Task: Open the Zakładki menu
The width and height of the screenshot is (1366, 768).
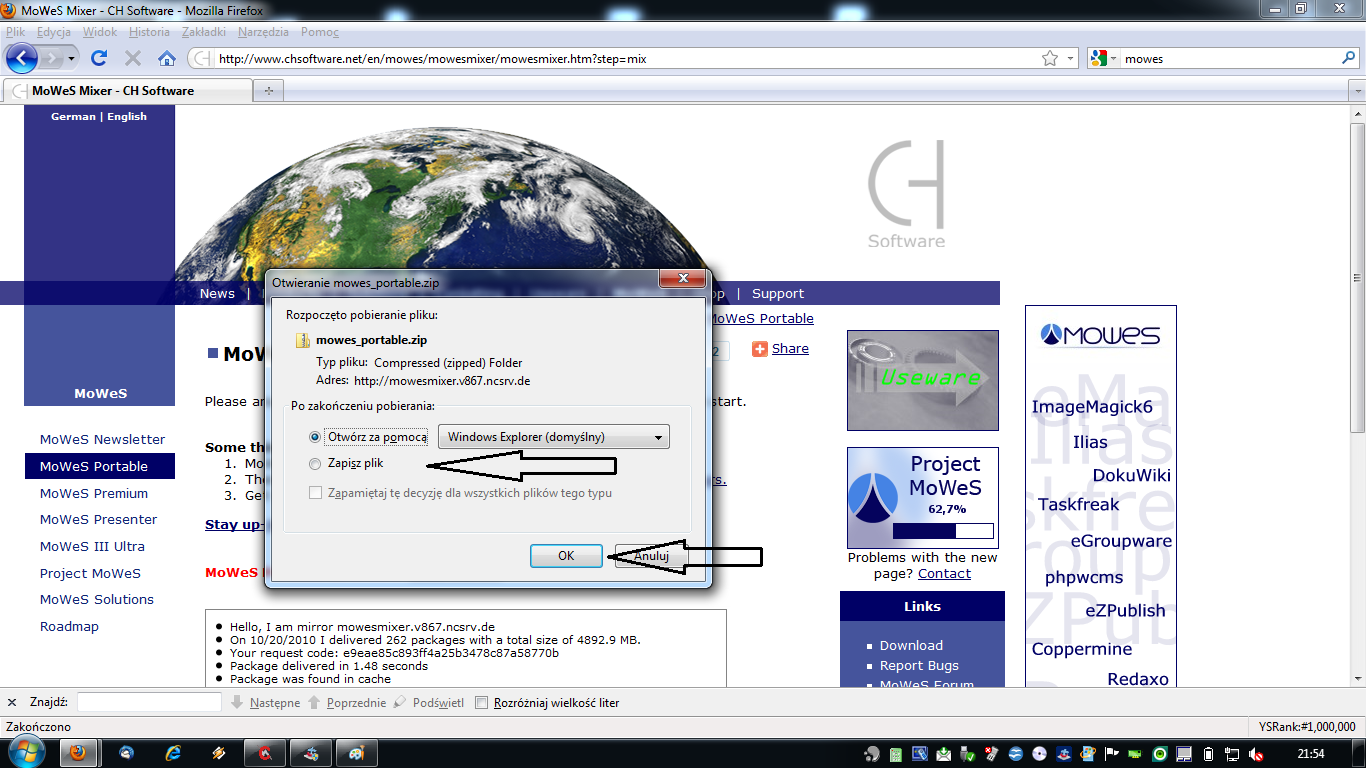Action: click(204, 32)
